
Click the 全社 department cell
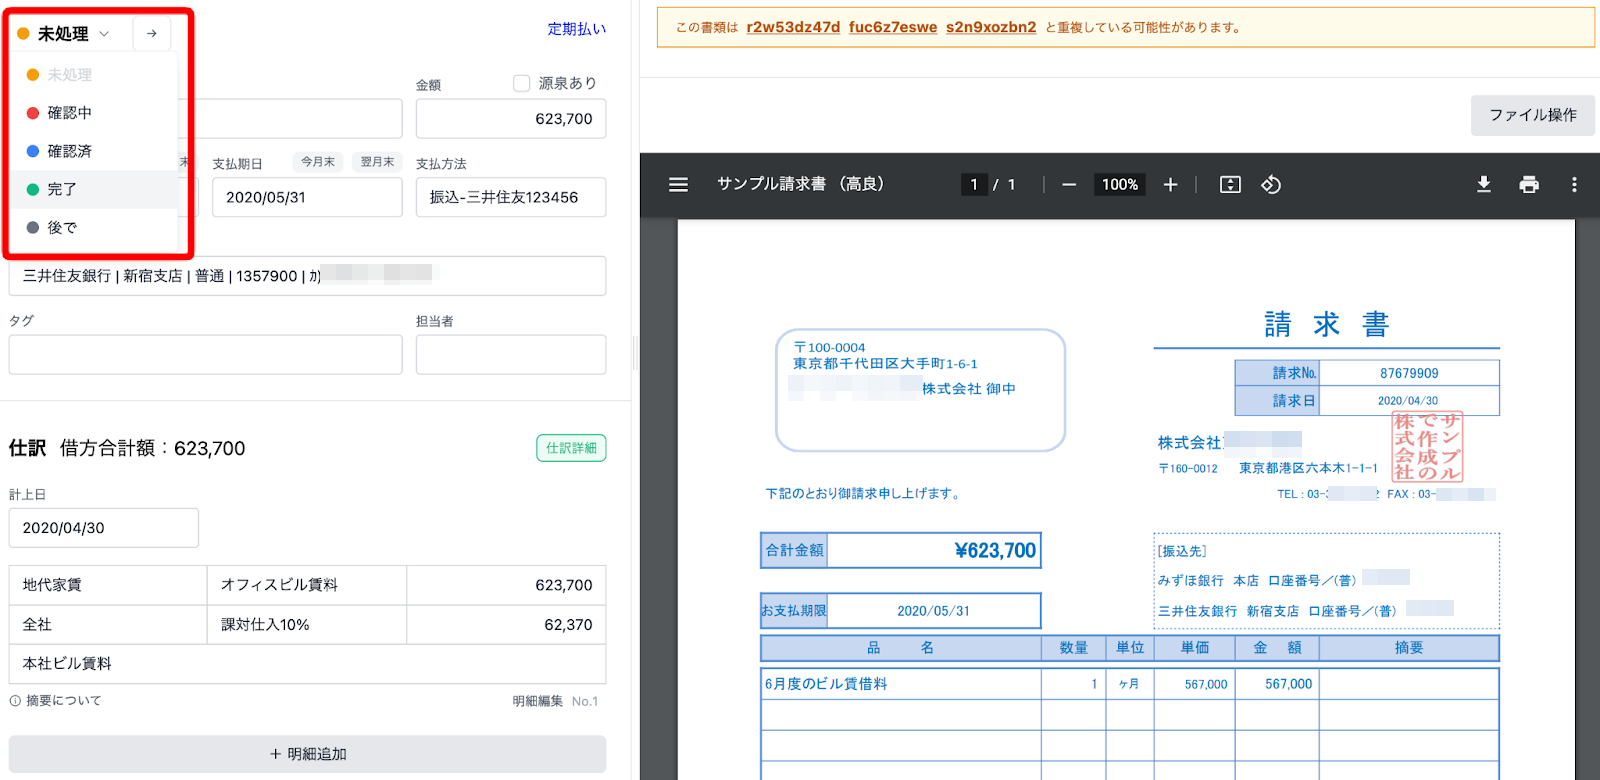[x=108, y=624]
